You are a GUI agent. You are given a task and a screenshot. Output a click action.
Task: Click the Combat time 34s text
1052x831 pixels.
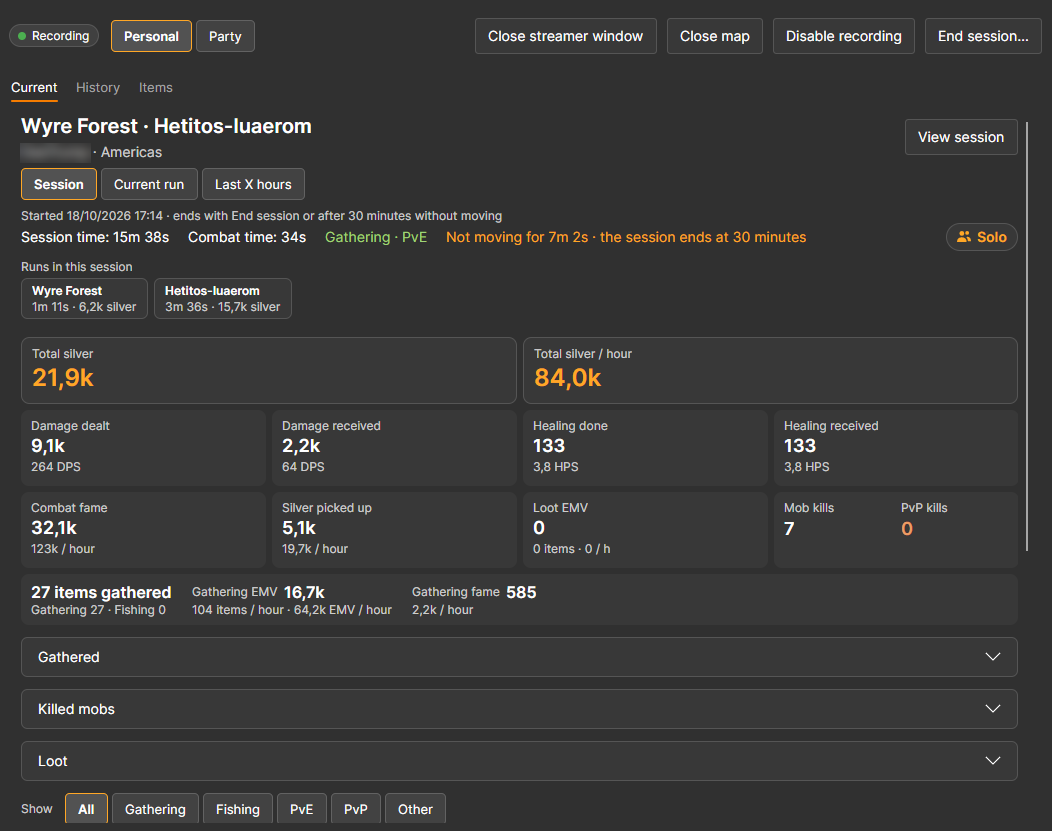tap(247, 237)
